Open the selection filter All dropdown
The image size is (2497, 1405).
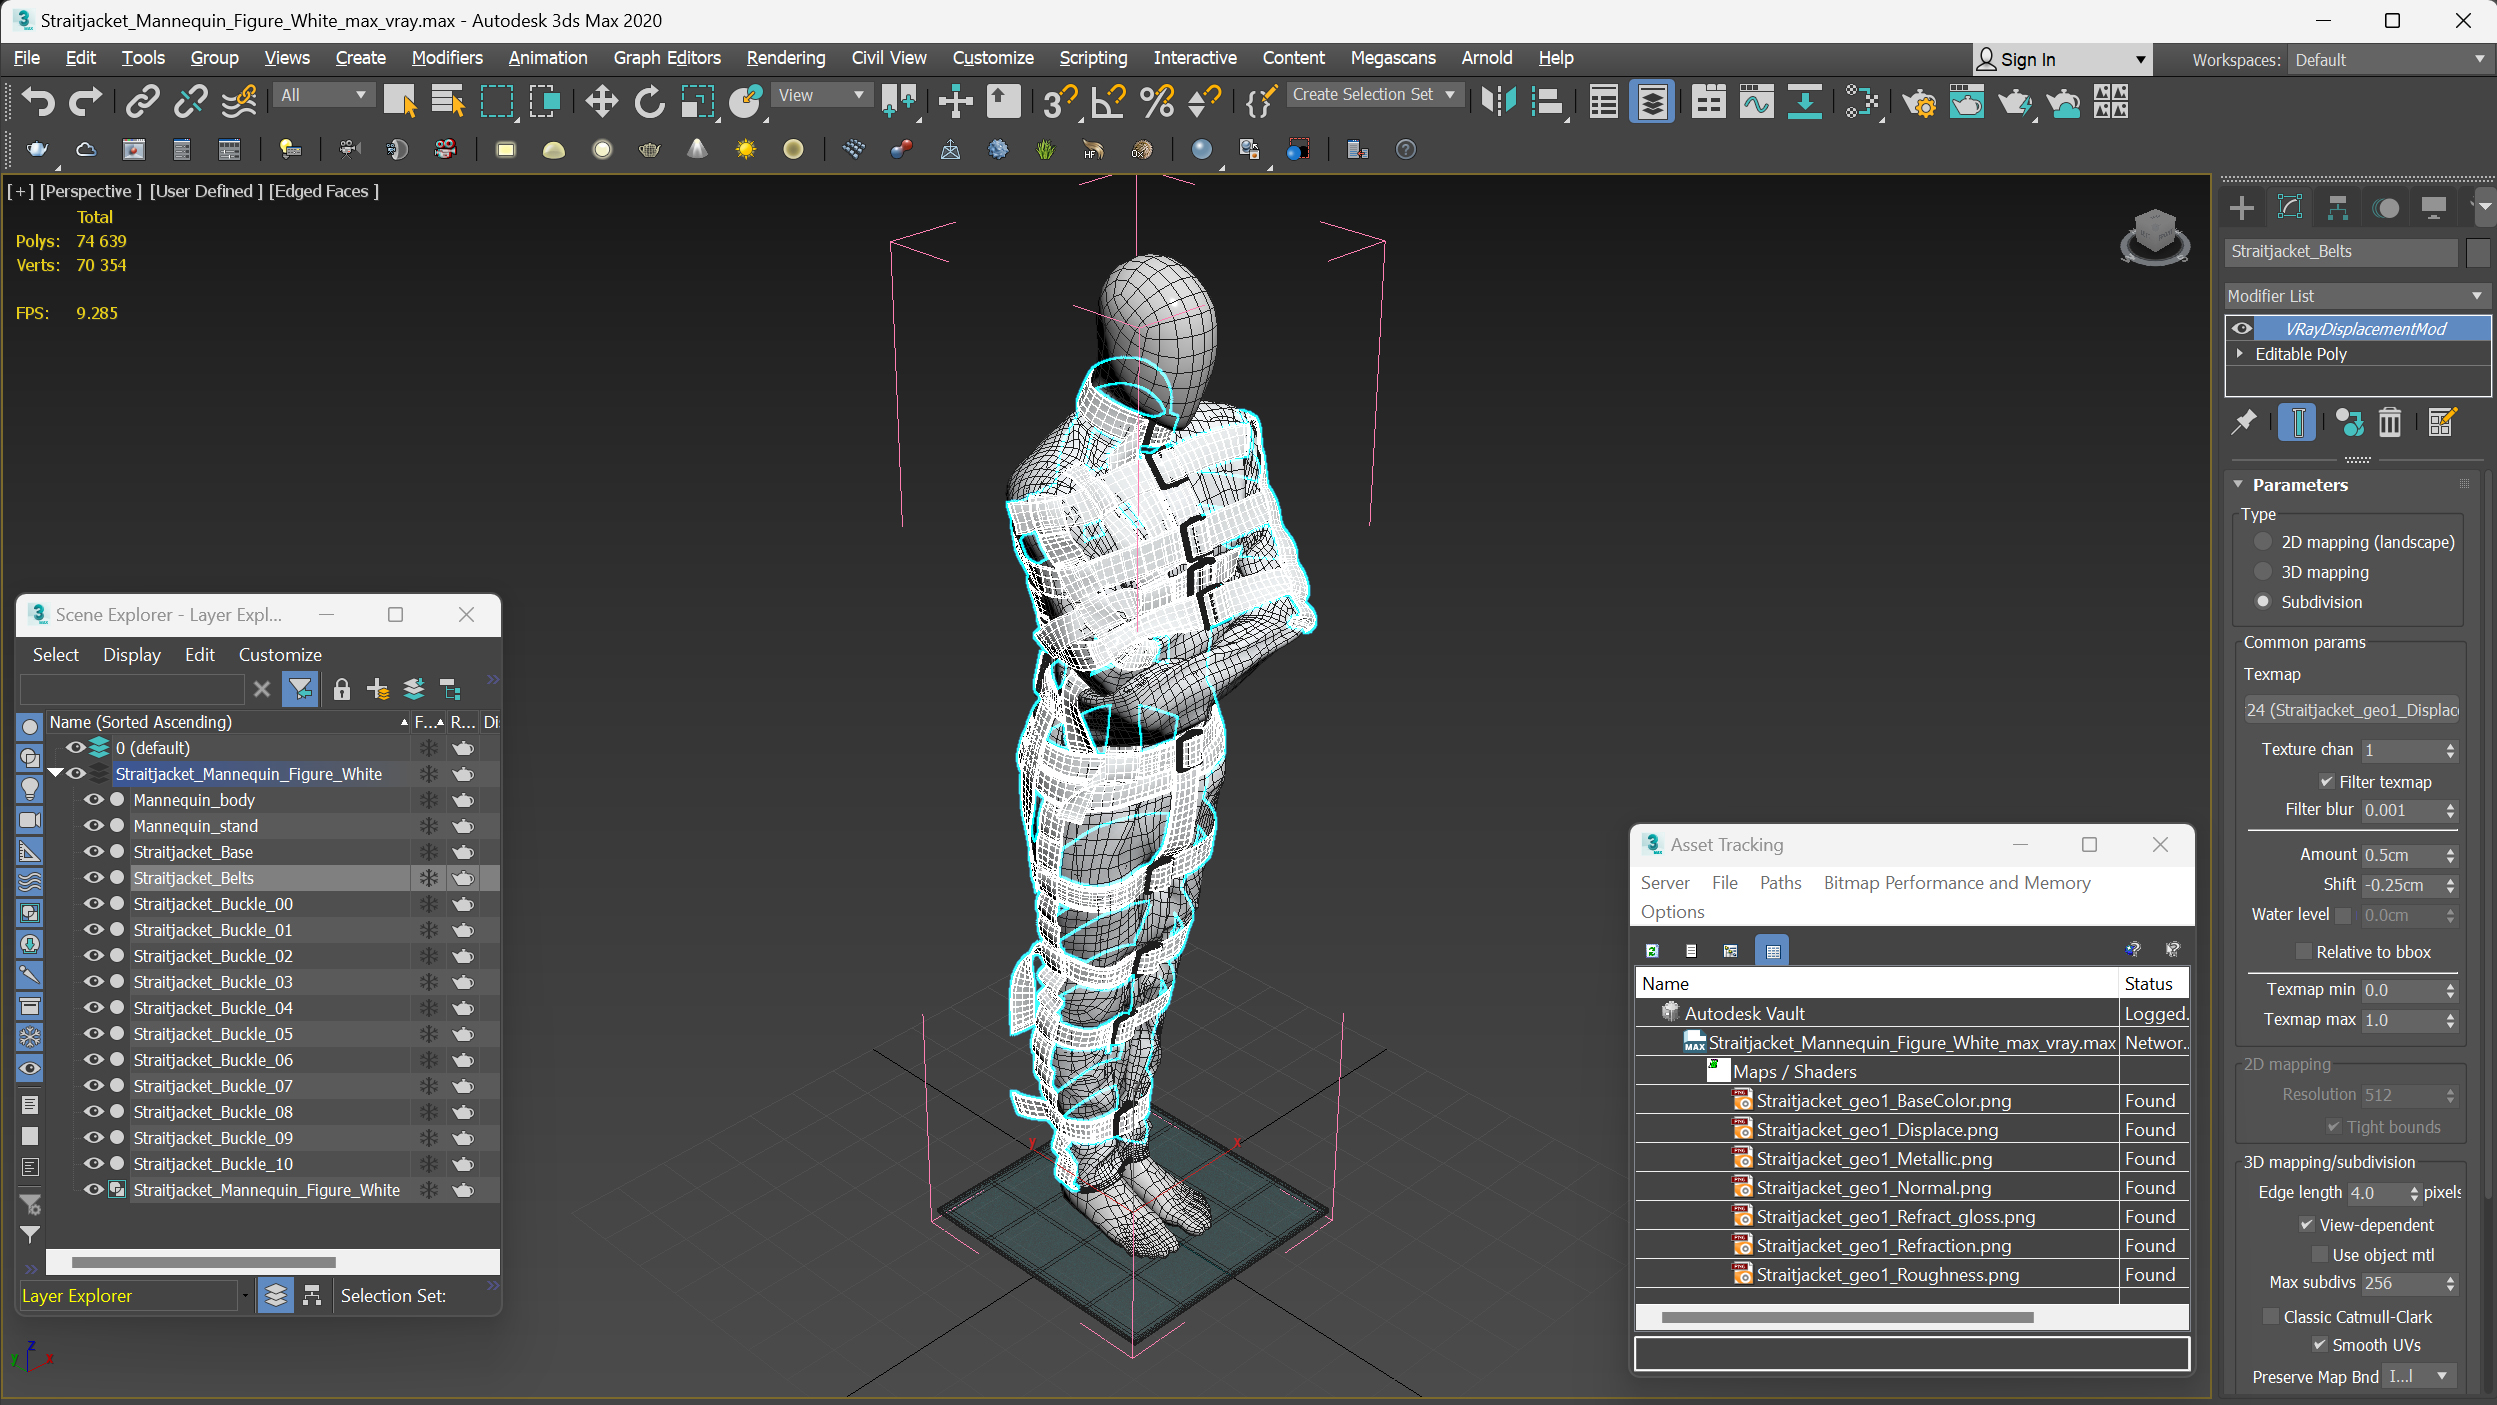(x=323, y=95)
